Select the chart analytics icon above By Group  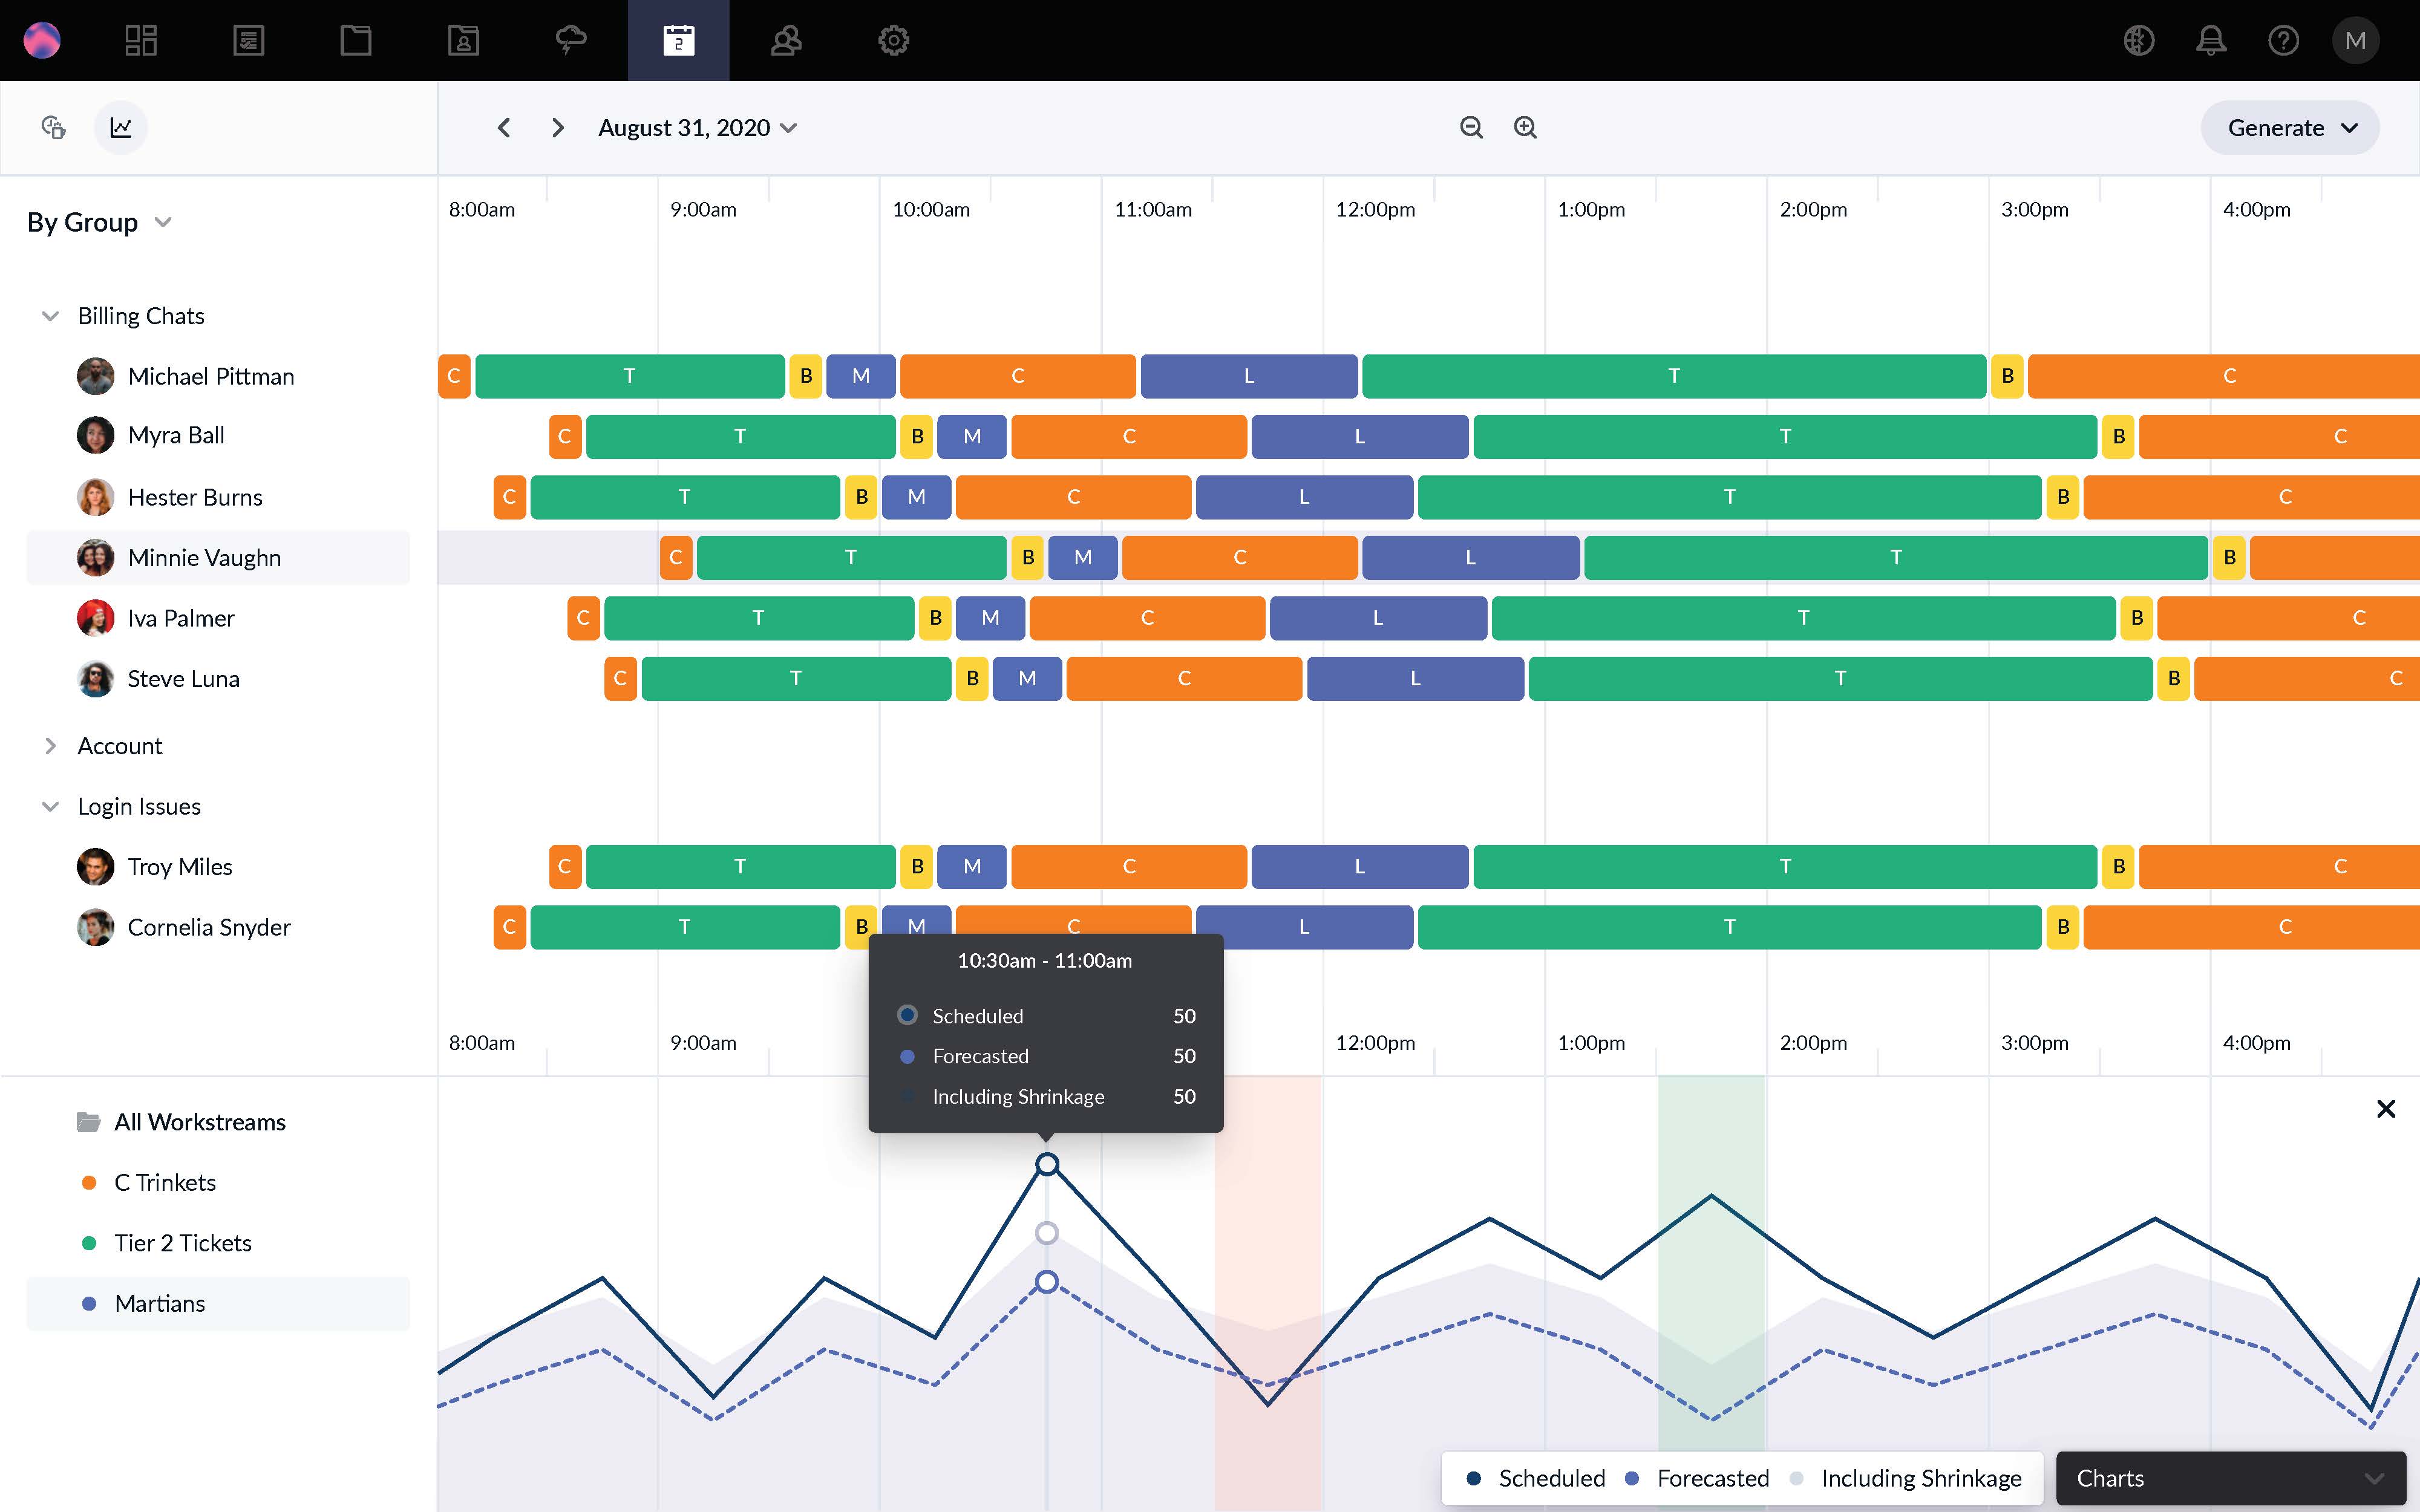click(121, 127)
